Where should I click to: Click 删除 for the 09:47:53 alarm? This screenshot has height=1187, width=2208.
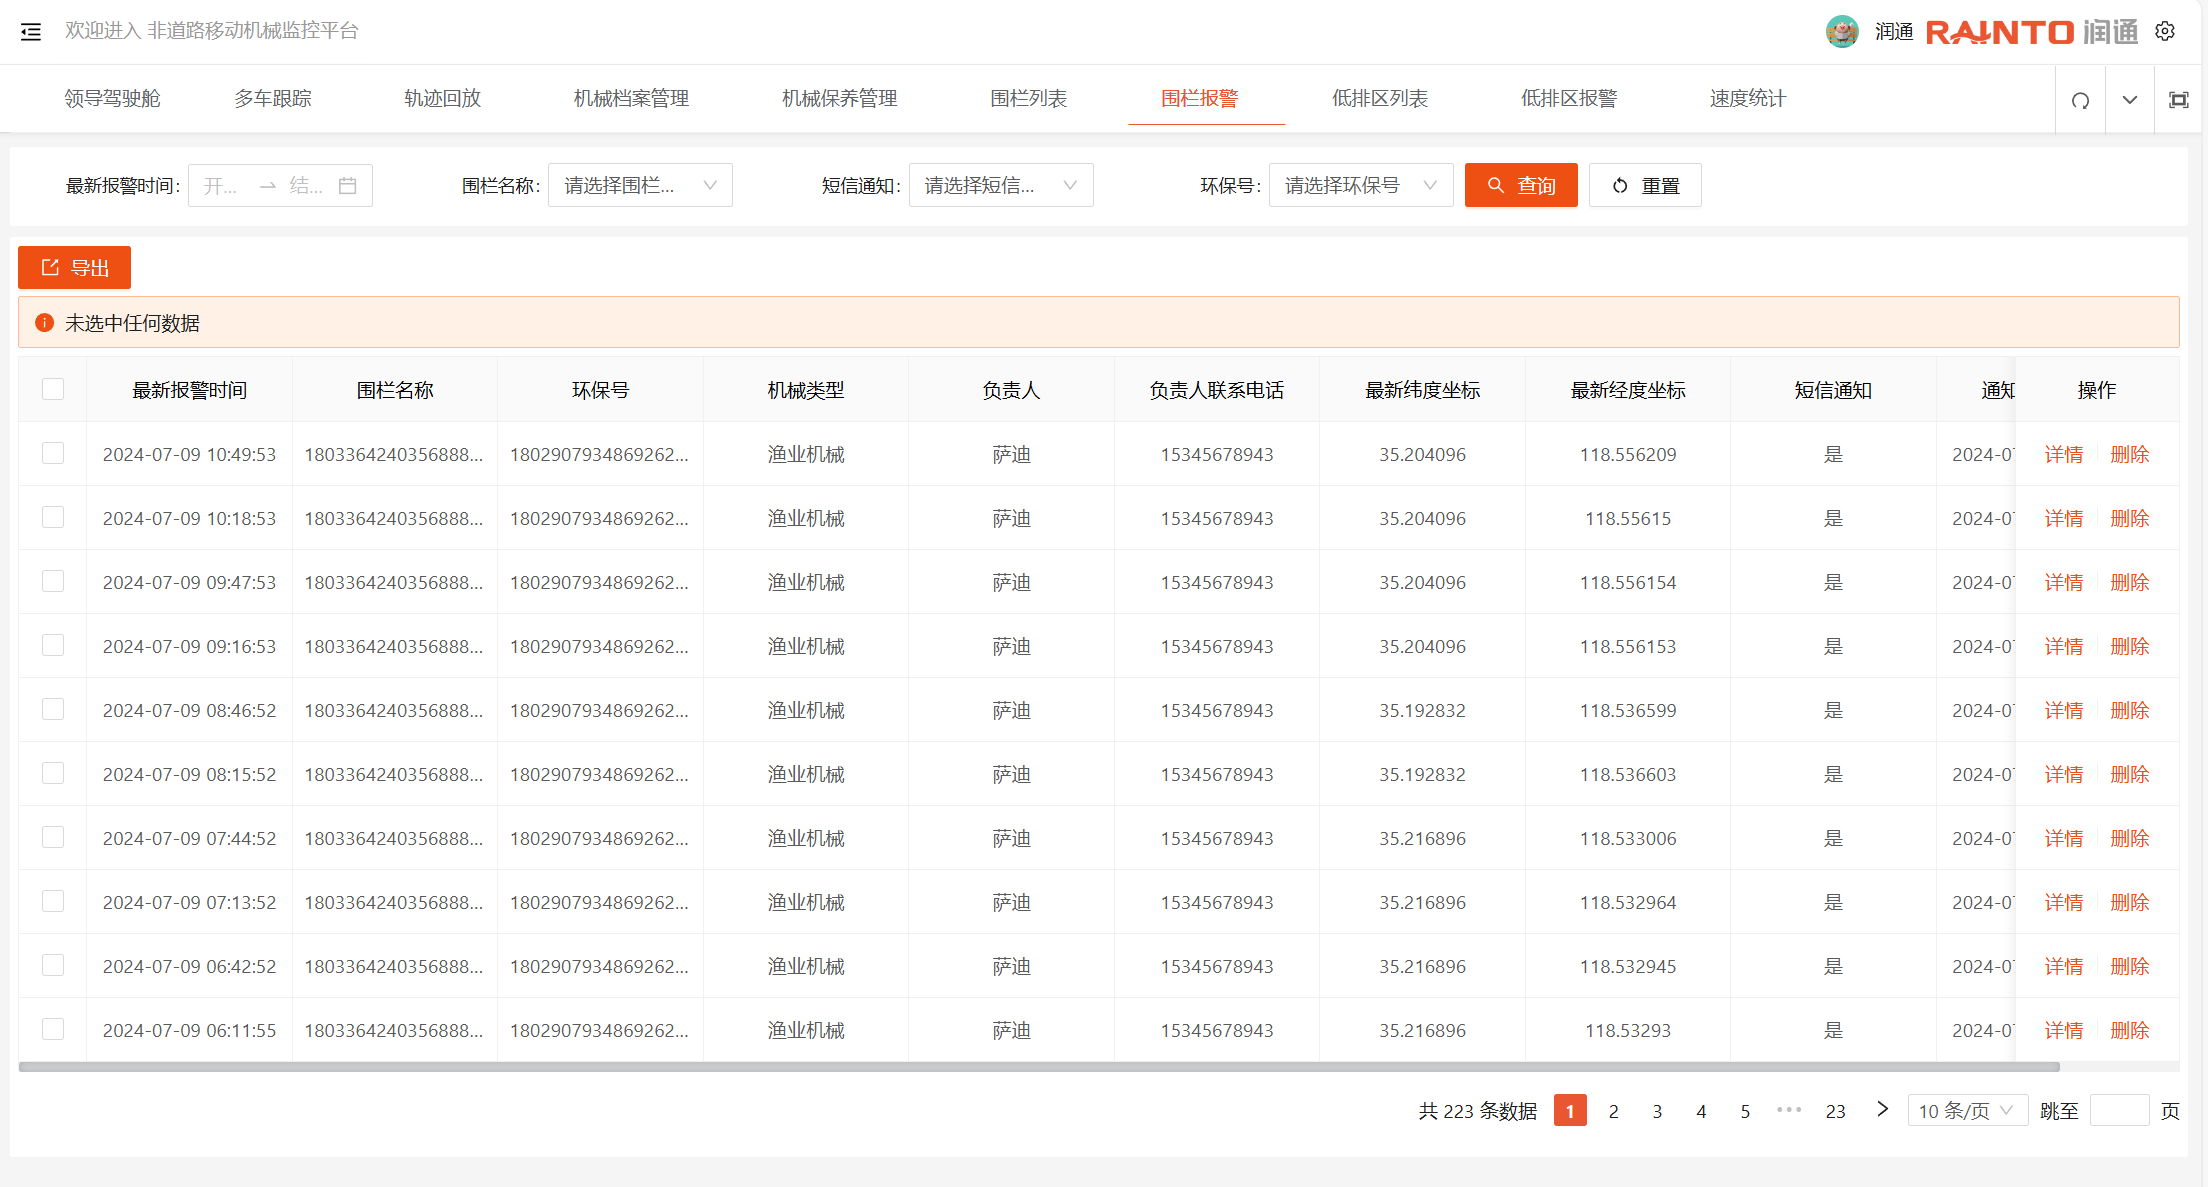2129,583
